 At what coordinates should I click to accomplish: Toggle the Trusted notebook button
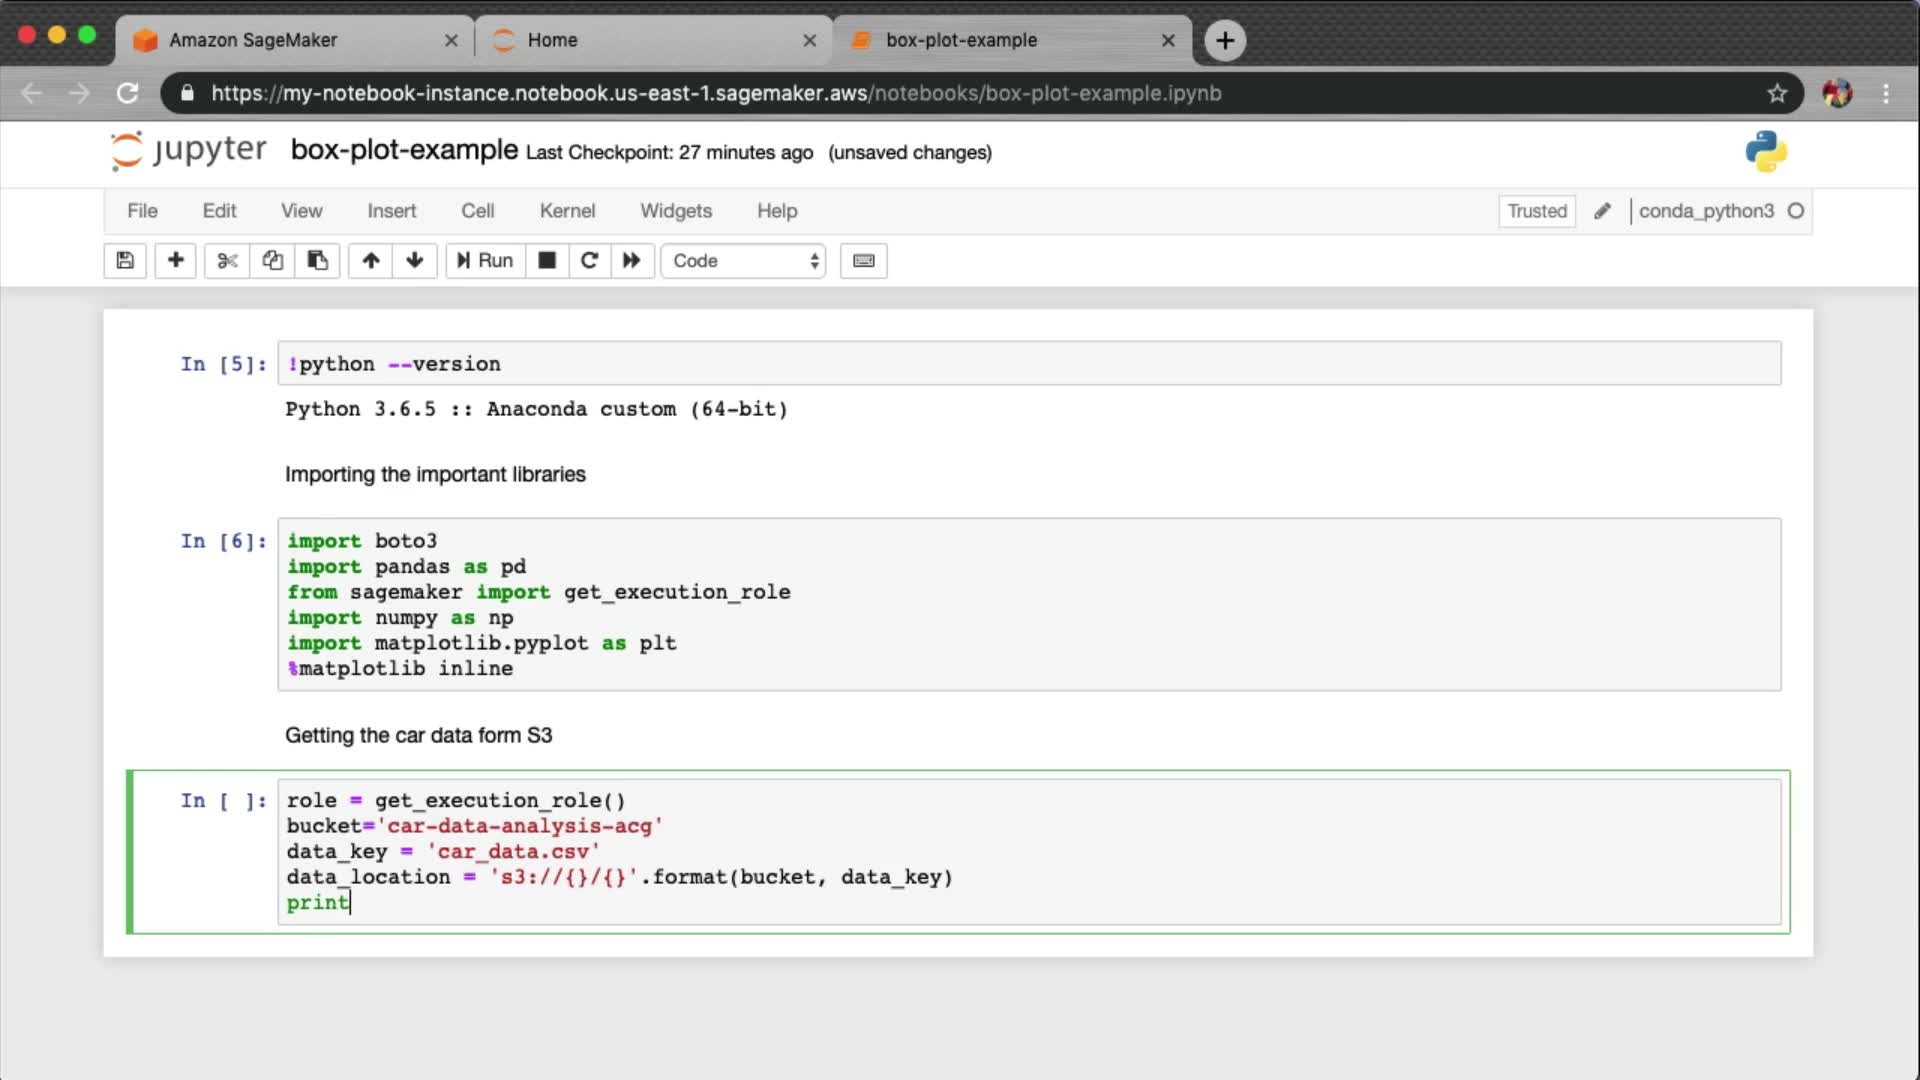1536,211
